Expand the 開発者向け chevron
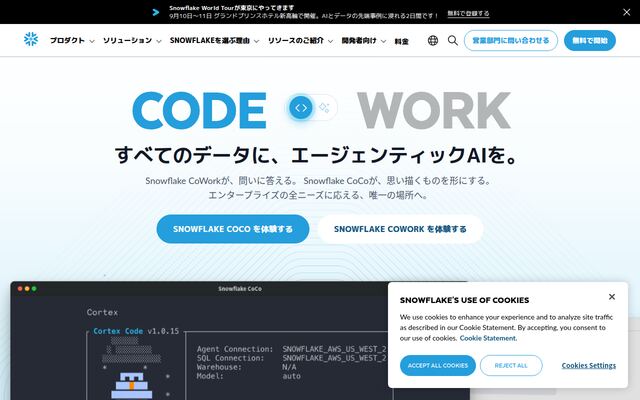The height and width of the screenshot is (400, 640). point(383,41)
